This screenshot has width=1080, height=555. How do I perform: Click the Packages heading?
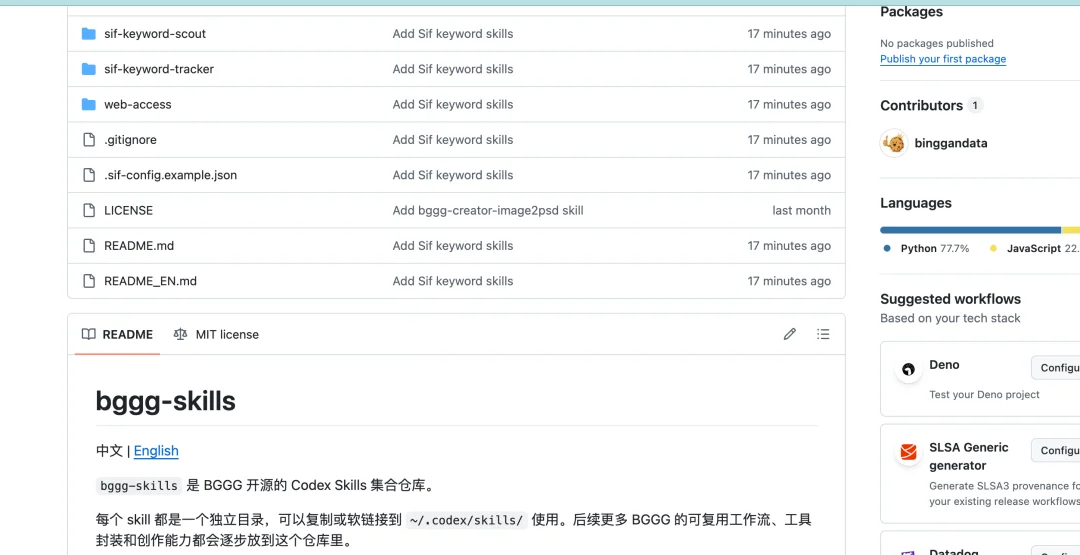point(911,12)
